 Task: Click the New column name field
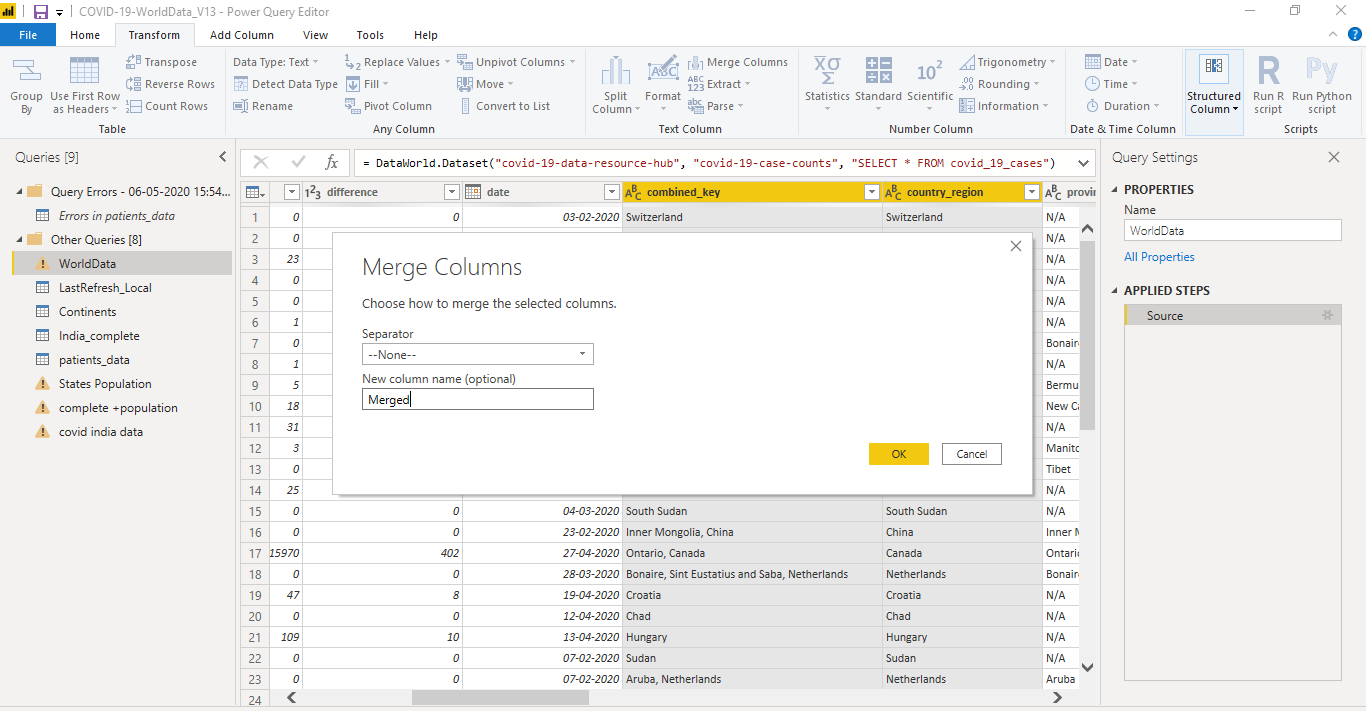coord(478,399)
